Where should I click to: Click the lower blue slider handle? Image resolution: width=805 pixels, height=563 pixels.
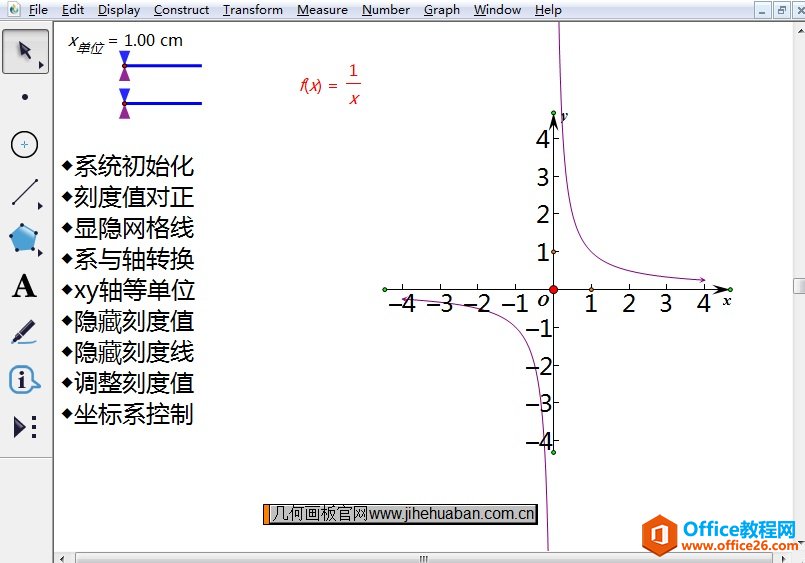click(124, 104)
